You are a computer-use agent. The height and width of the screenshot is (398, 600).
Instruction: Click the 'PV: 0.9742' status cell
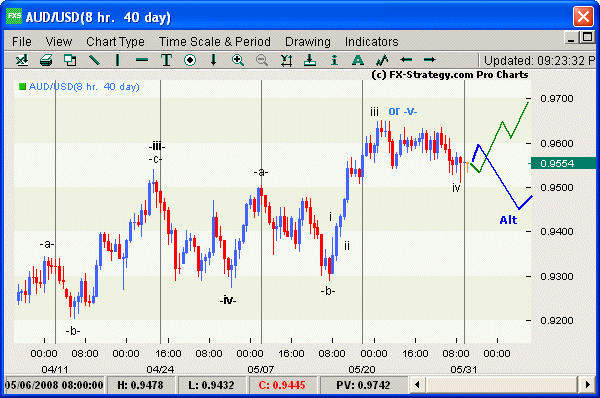pyautogui.click(x=363, y=385)
